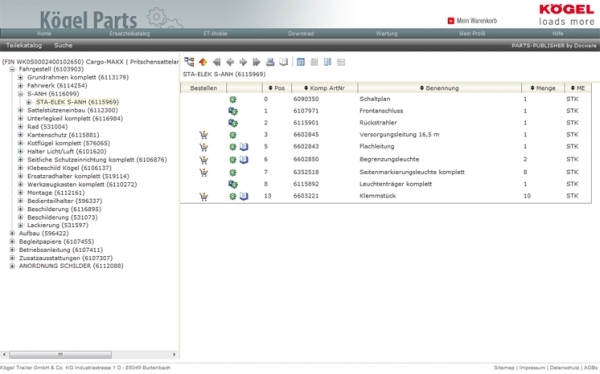Add Begrenzungsleuchte to cart
The image size is (600, 374).
204,160
